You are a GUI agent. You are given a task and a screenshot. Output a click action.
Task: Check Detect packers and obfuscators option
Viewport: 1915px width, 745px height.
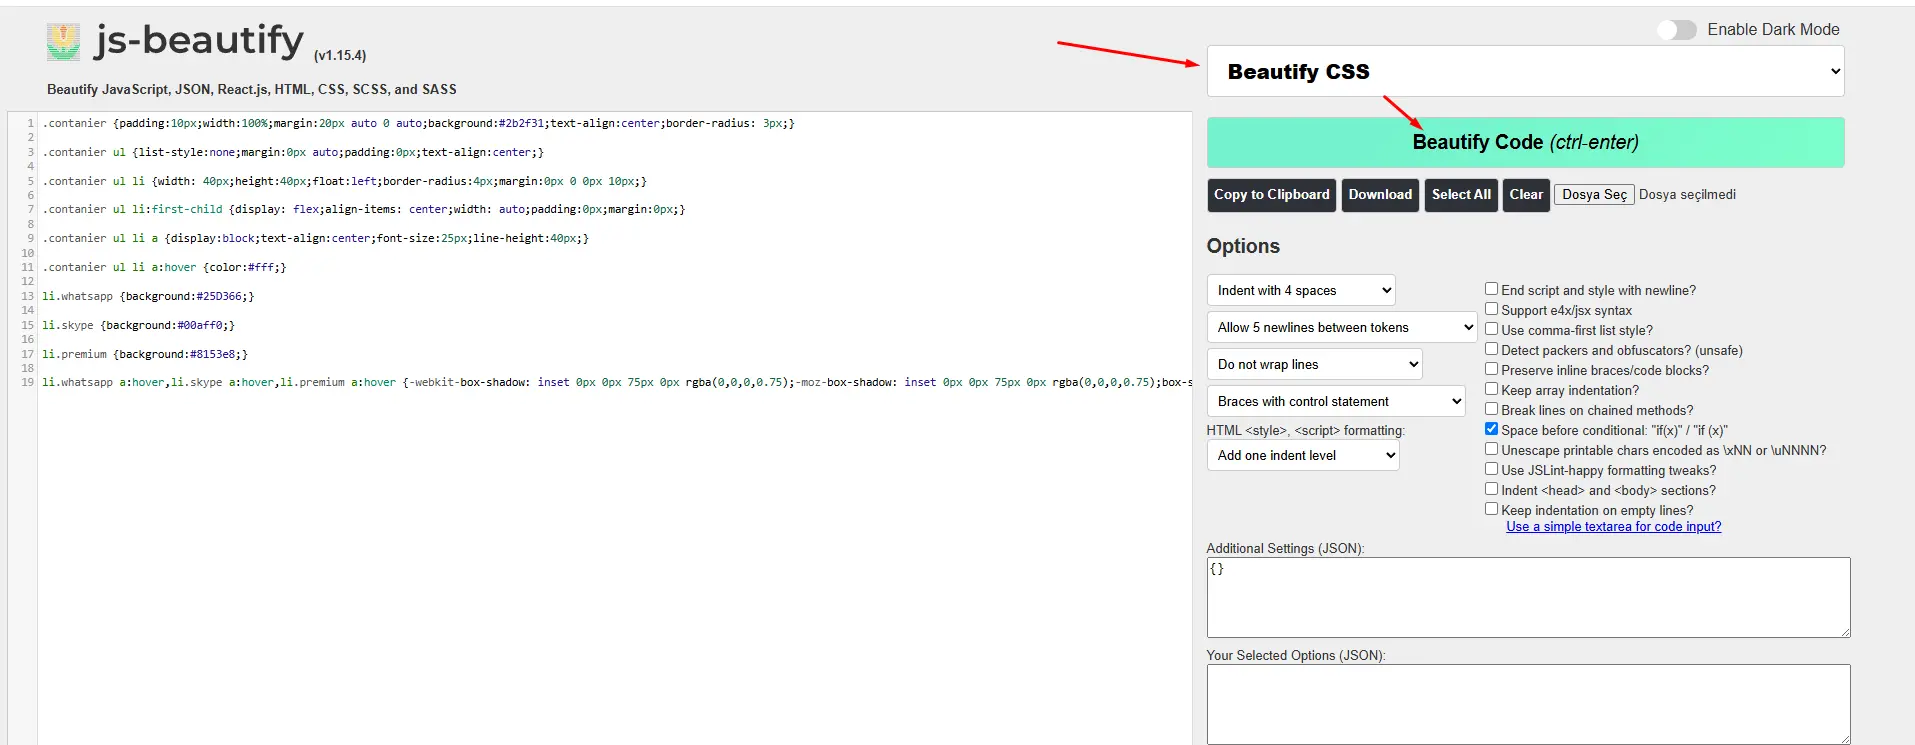tap(1491, 349)
